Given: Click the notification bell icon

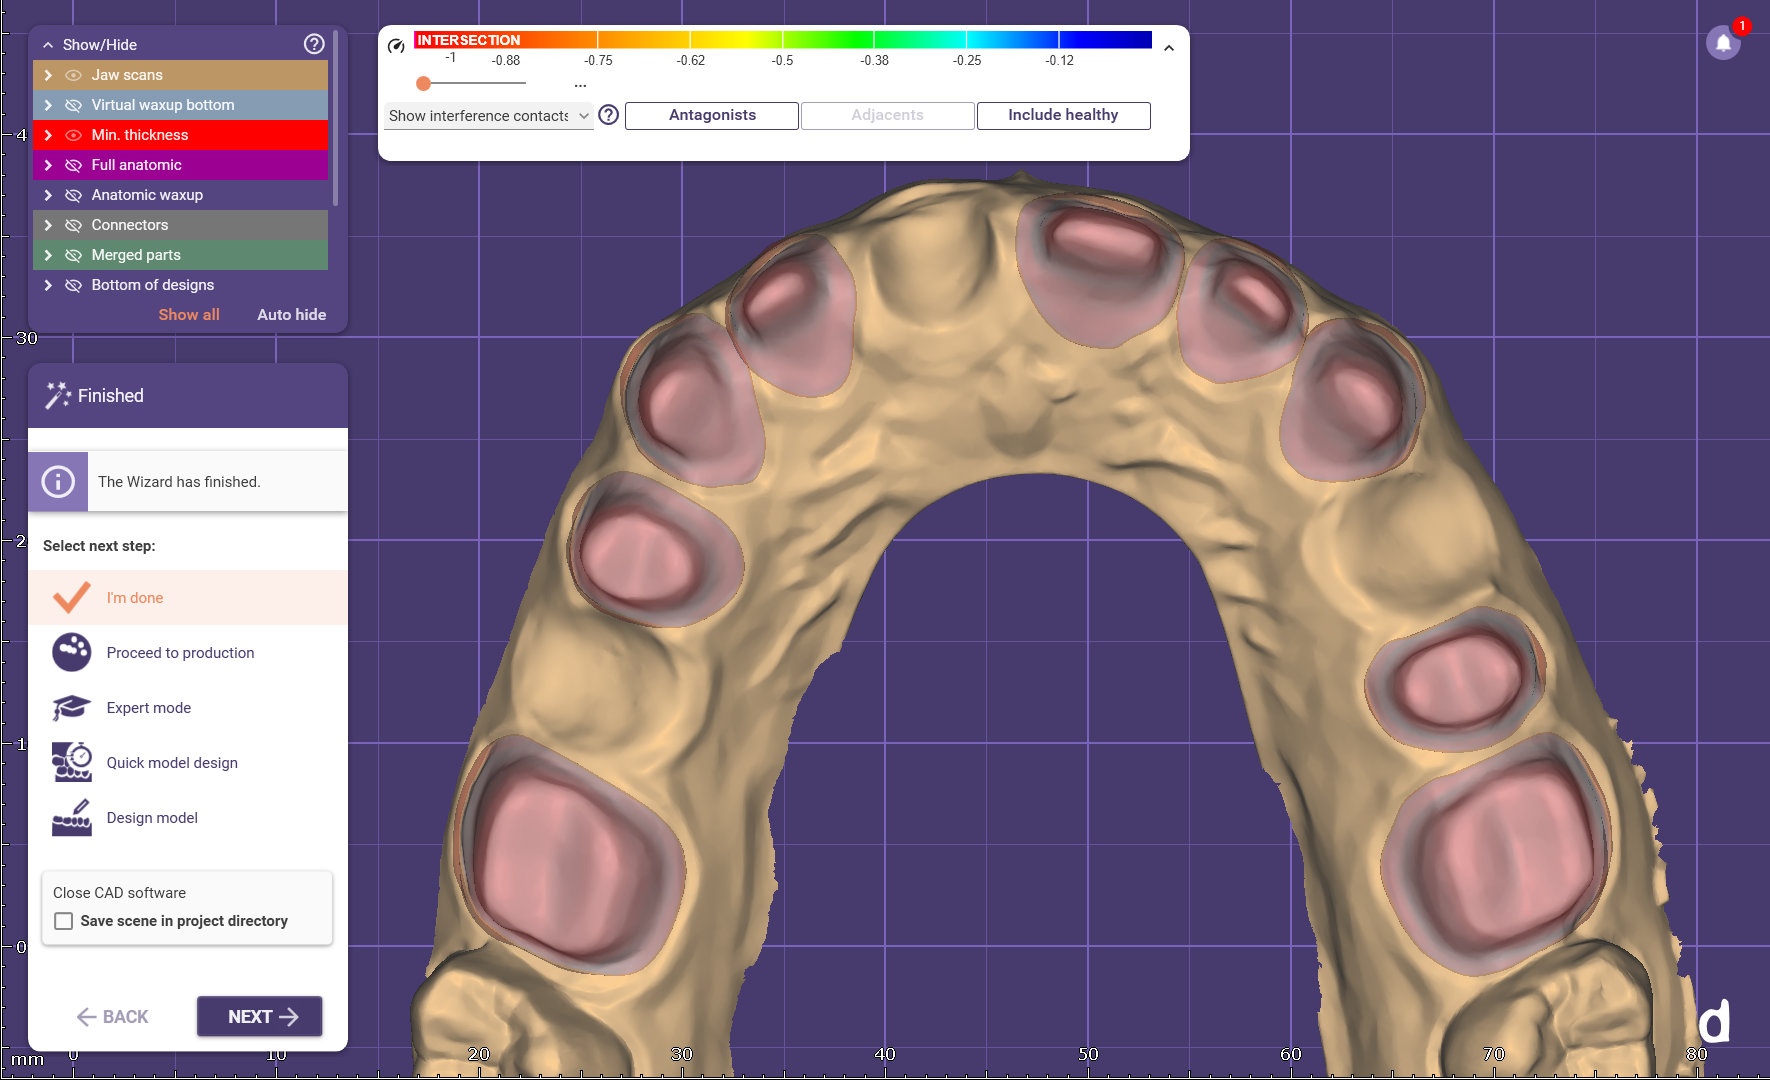Looking at the screenshot, I should point(1722,43).
